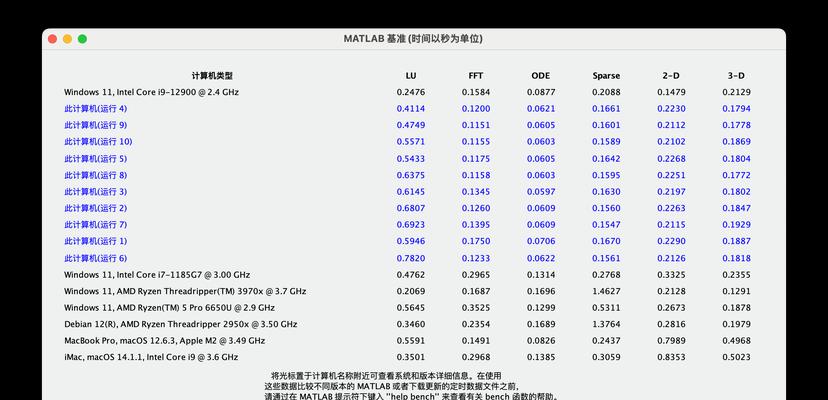Click LU value 0.6375 for run 8

click(411, 175)
